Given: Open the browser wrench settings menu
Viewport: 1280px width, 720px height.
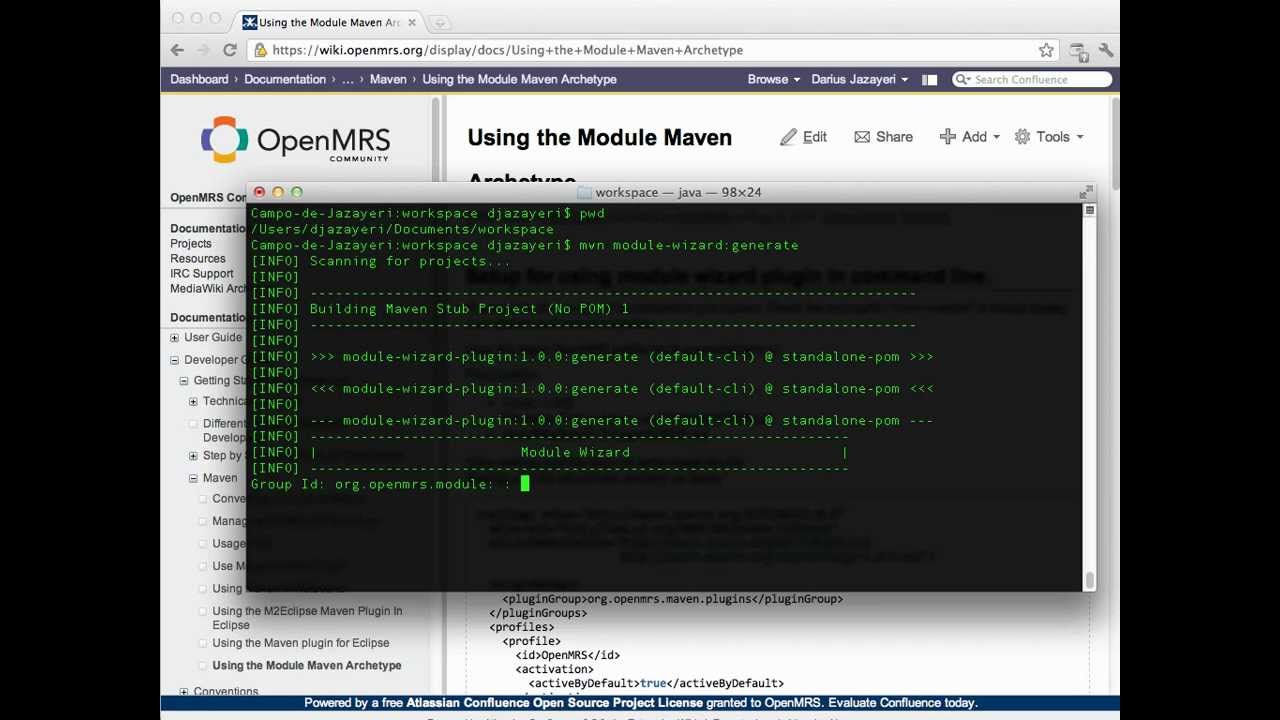Looking at the screenshot, I should point(1106,50).
